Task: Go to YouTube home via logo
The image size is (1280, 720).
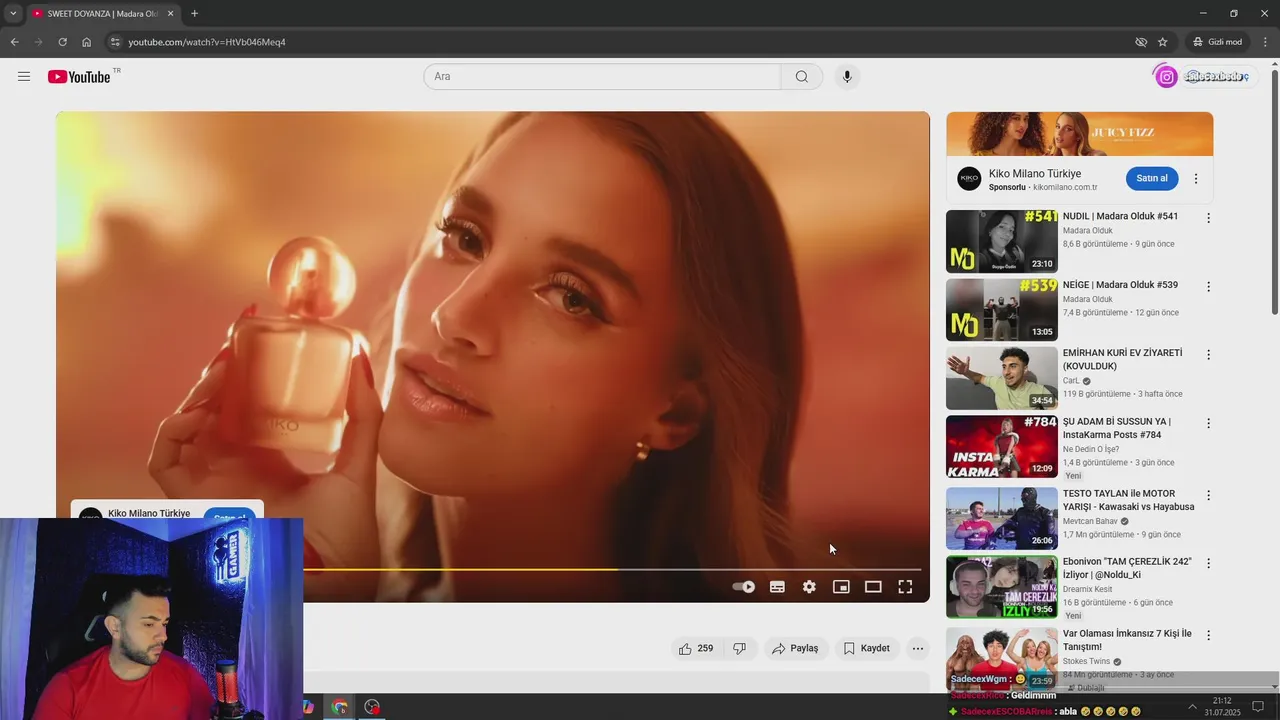Action: coord(79,77)
